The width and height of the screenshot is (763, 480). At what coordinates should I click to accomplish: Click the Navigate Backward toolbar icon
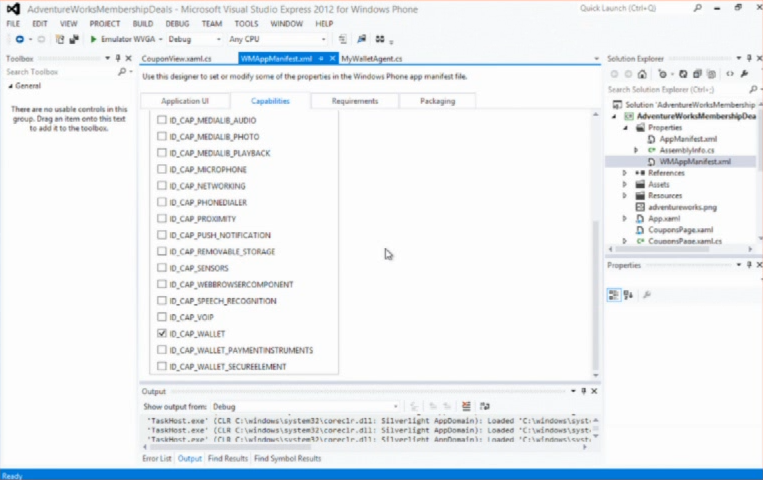(19, 39)
